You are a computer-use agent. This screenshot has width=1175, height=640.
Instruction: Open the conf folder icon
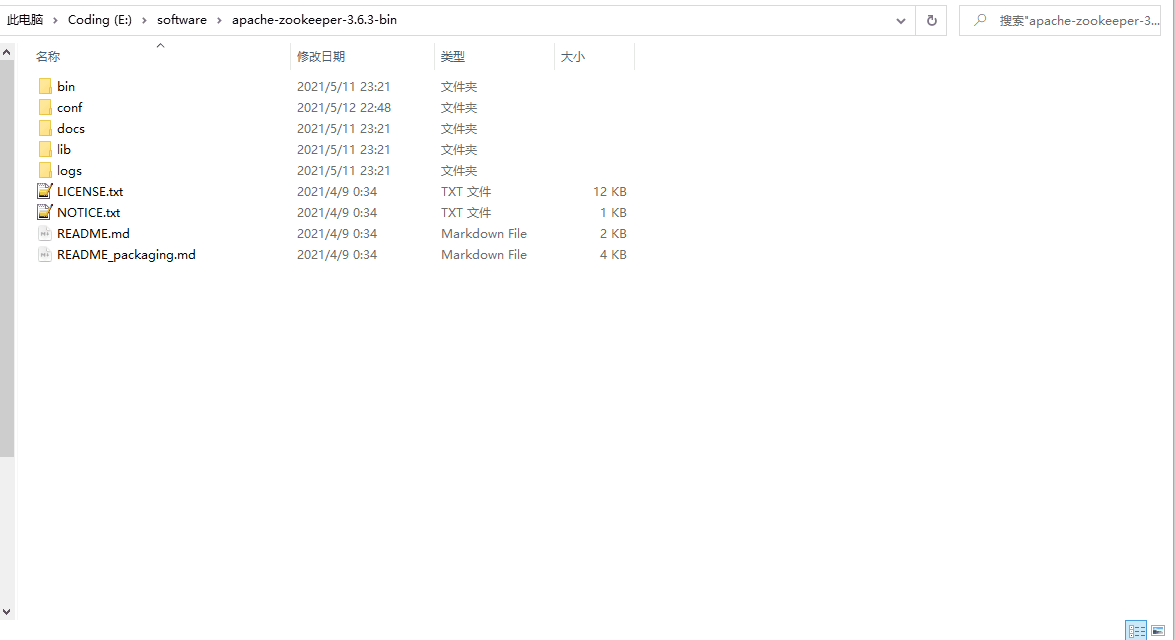pos(46,107)
